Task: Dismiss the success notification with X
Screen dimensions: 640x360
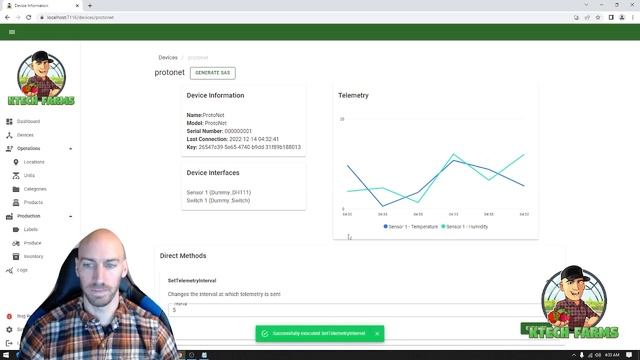Action: [377, 333]
